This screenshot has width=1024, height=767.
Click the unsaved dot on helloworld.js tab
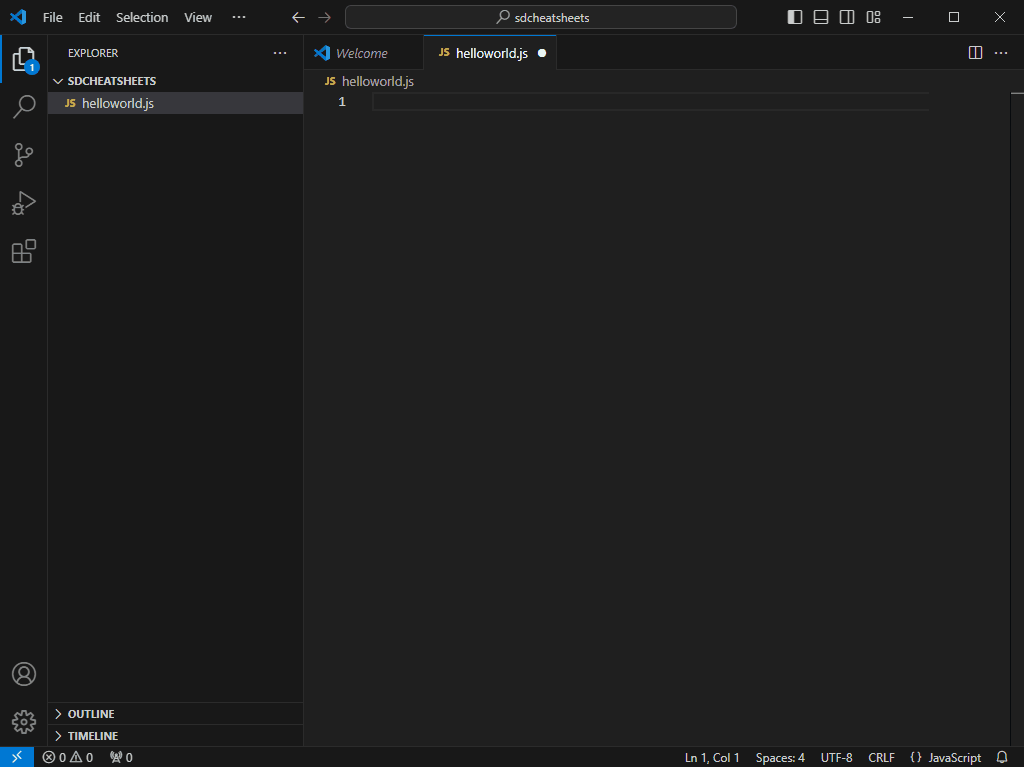[542, 53]
